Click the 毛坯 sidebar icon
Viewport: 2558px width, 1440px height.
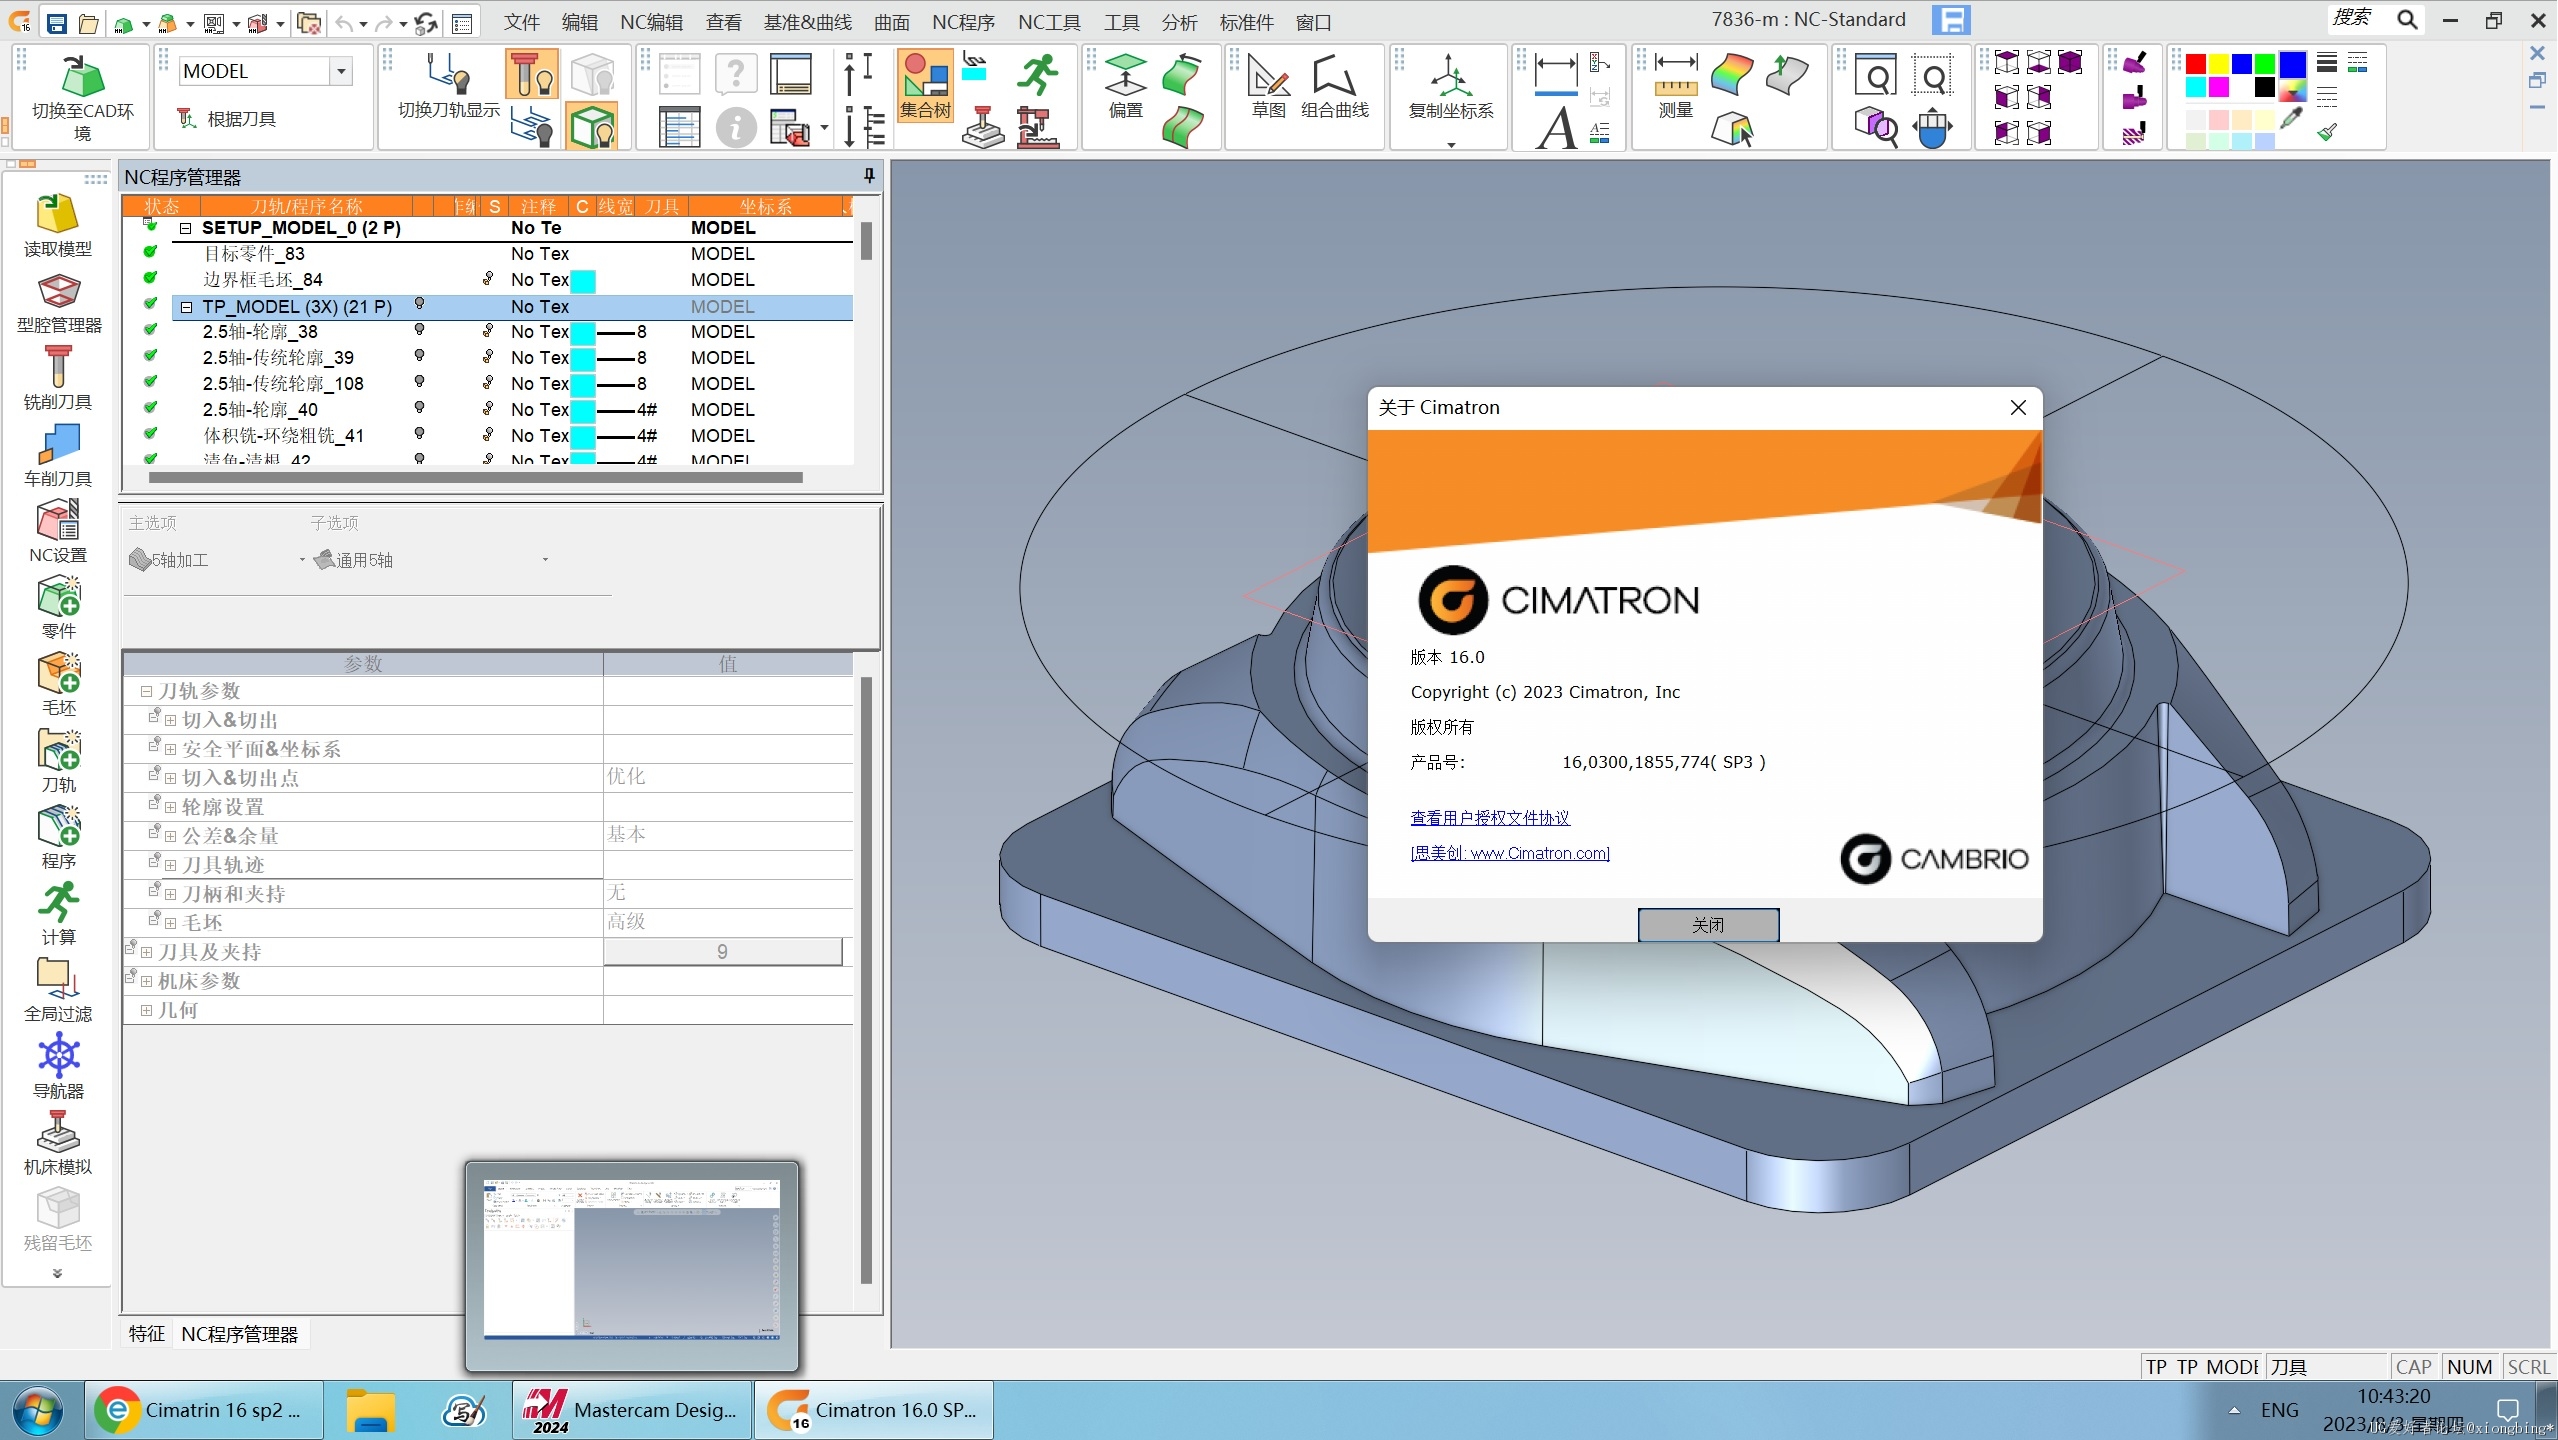[58, 685]
